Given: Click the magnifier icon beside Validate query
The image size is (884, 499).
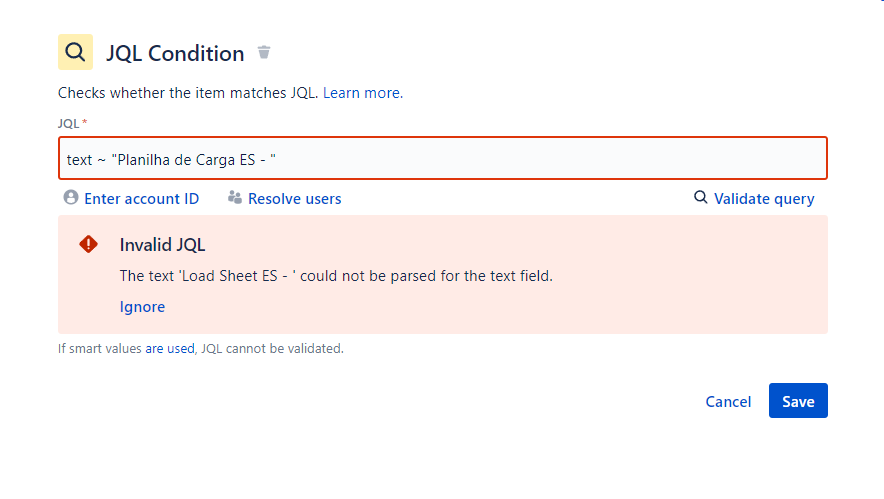Looking at the screenshot, I should [x=700, y=197].
